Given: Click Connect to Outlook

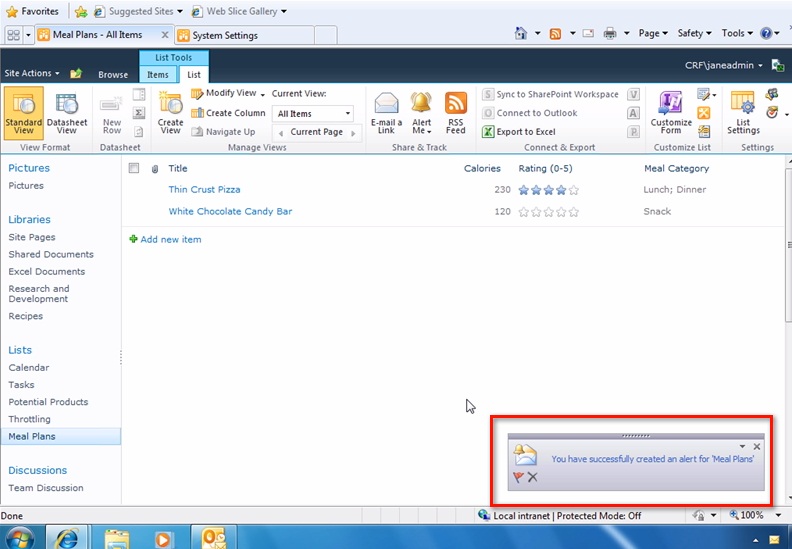Looking at the screenshot, I should click(x=529, y=113).
